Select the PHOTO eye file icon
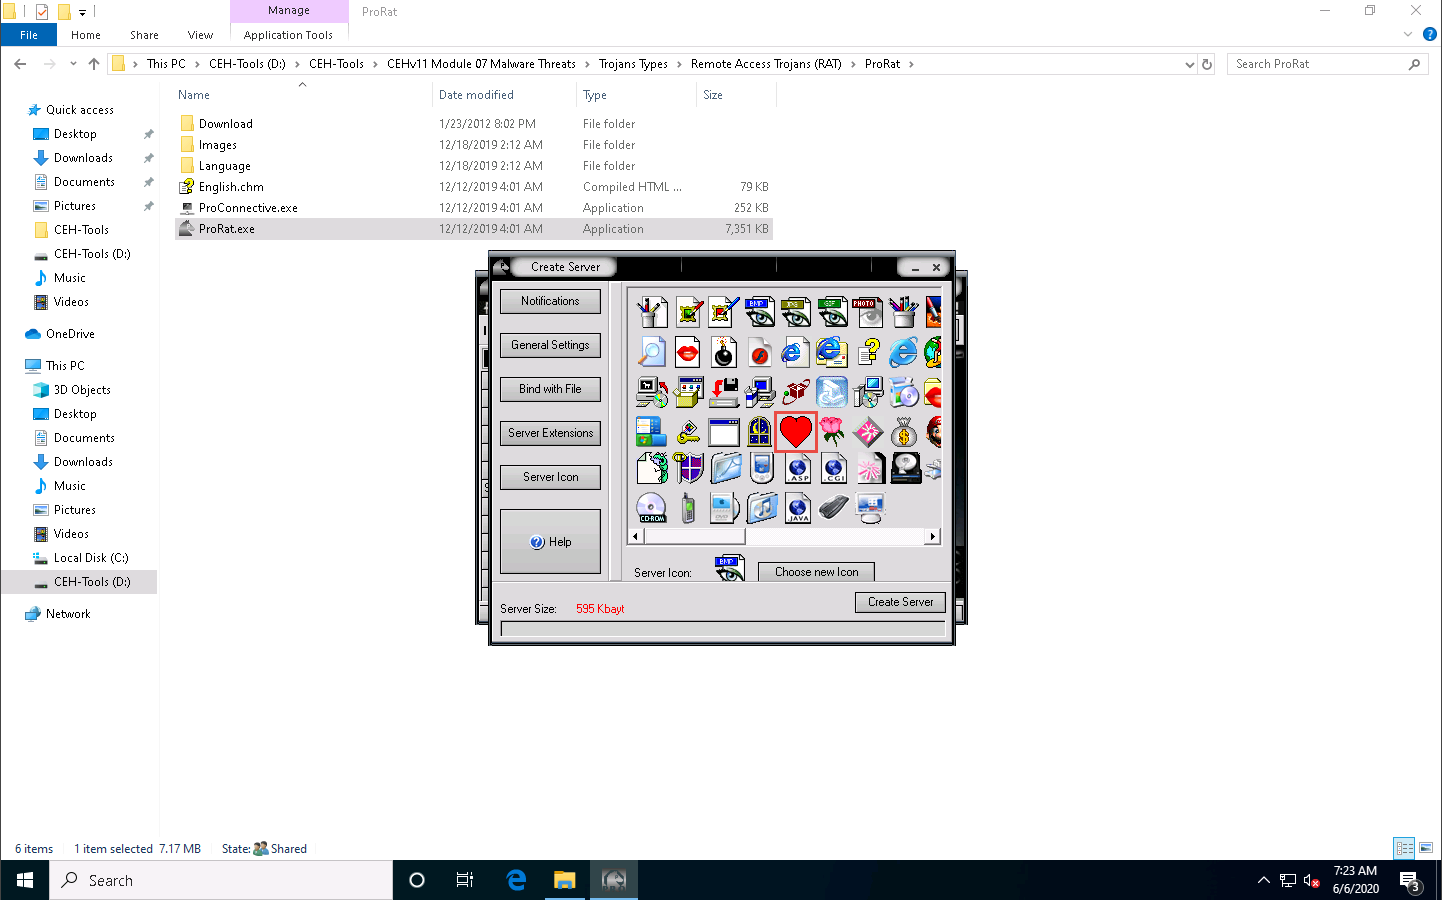Image resolution: width=1442 pixels, height=900 pixels. [x=868, y=312]
